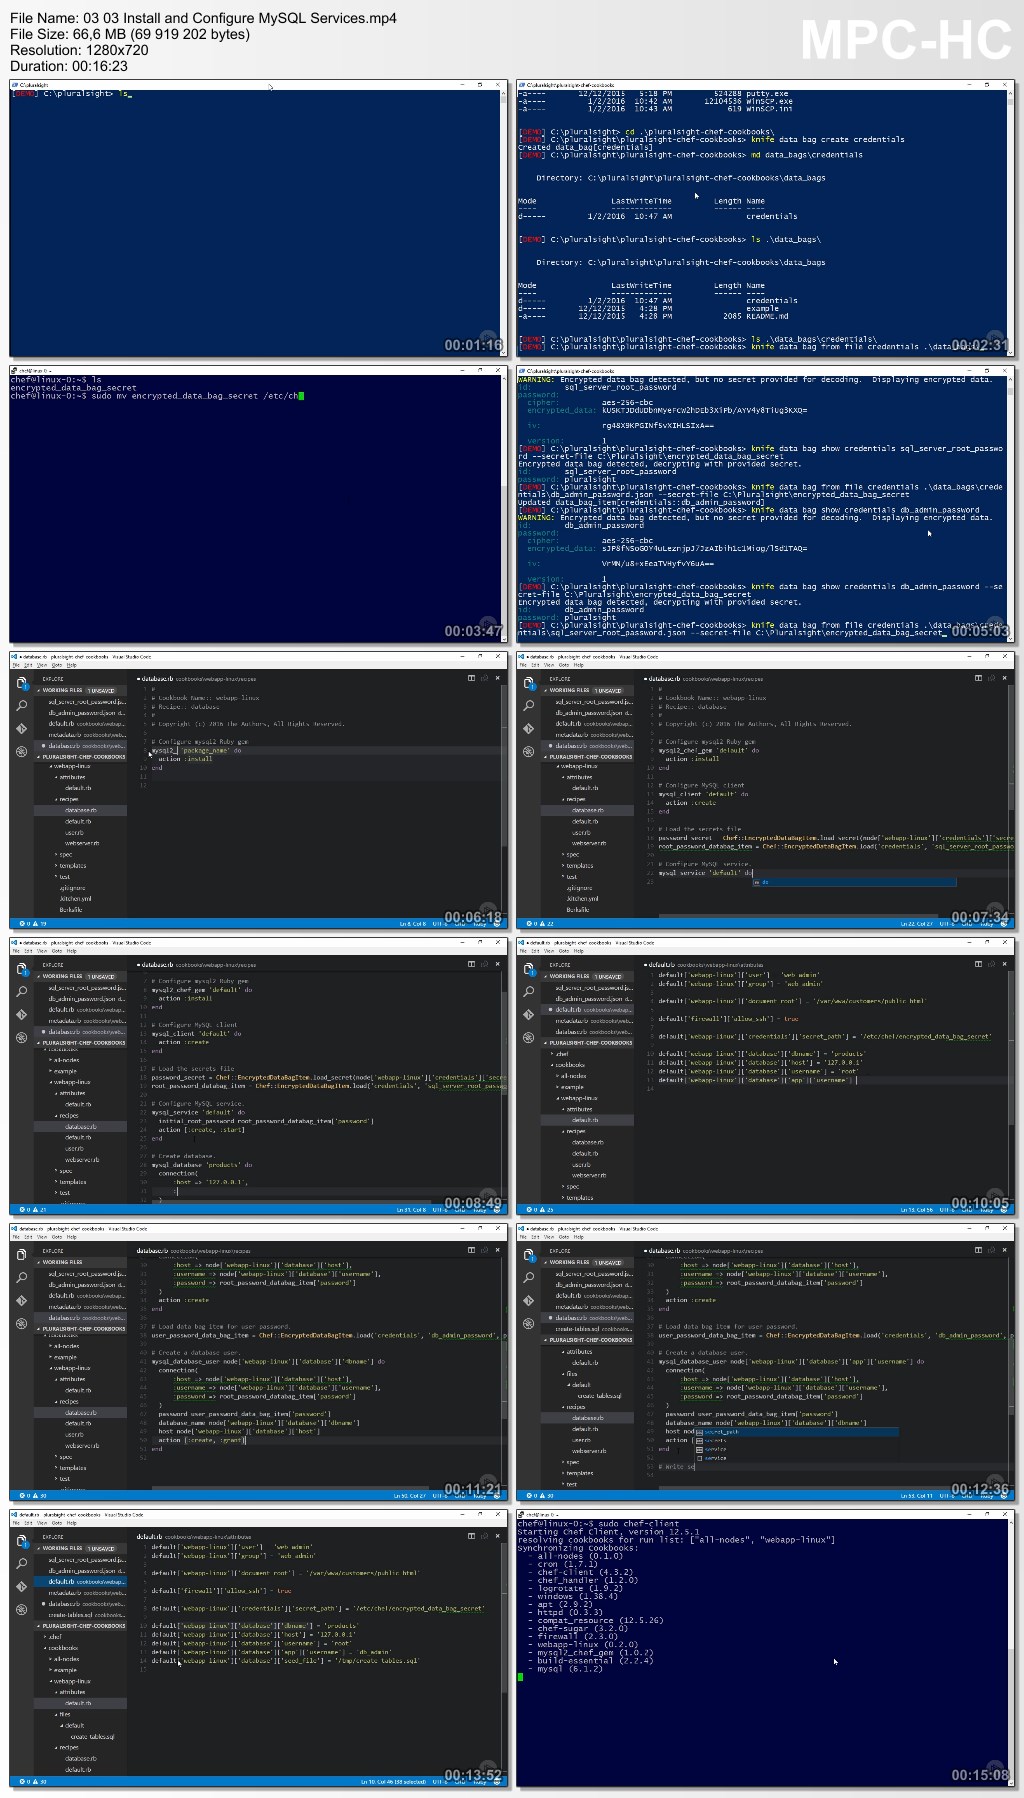Open the PowerShell thumbnail stamped 00:01:16
The image size is (1024, 1798).
(258, 218)
